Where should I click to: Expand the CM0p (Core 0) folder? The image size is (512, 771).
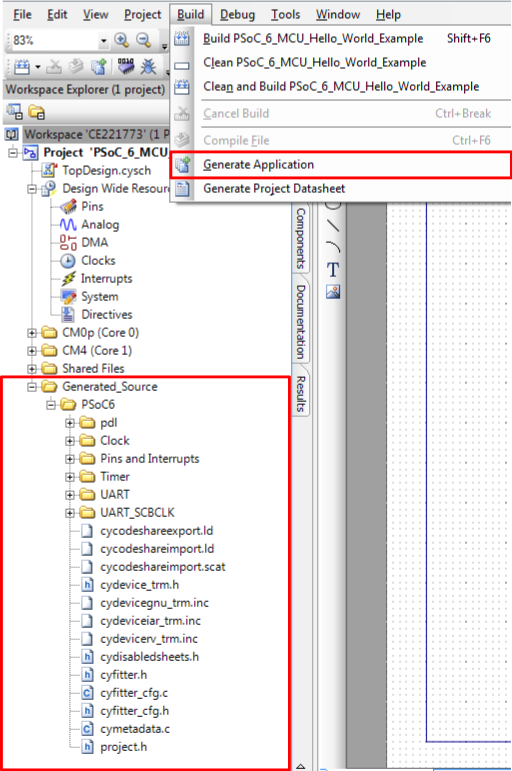point(31,333)
